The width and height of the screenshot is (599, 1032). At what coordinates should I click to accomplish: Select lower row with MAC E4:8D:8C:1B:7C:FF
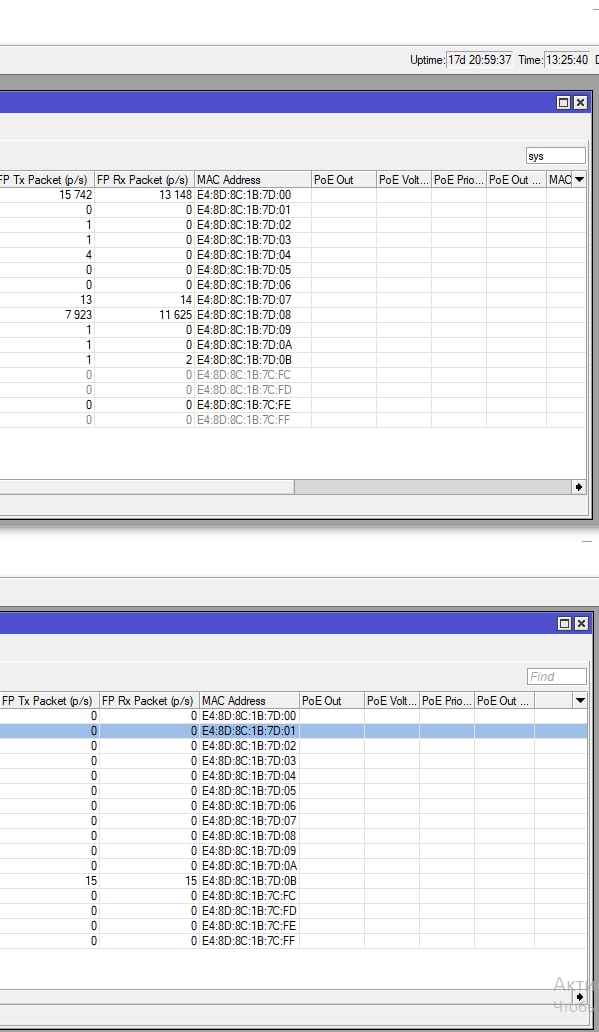(294, 941)
